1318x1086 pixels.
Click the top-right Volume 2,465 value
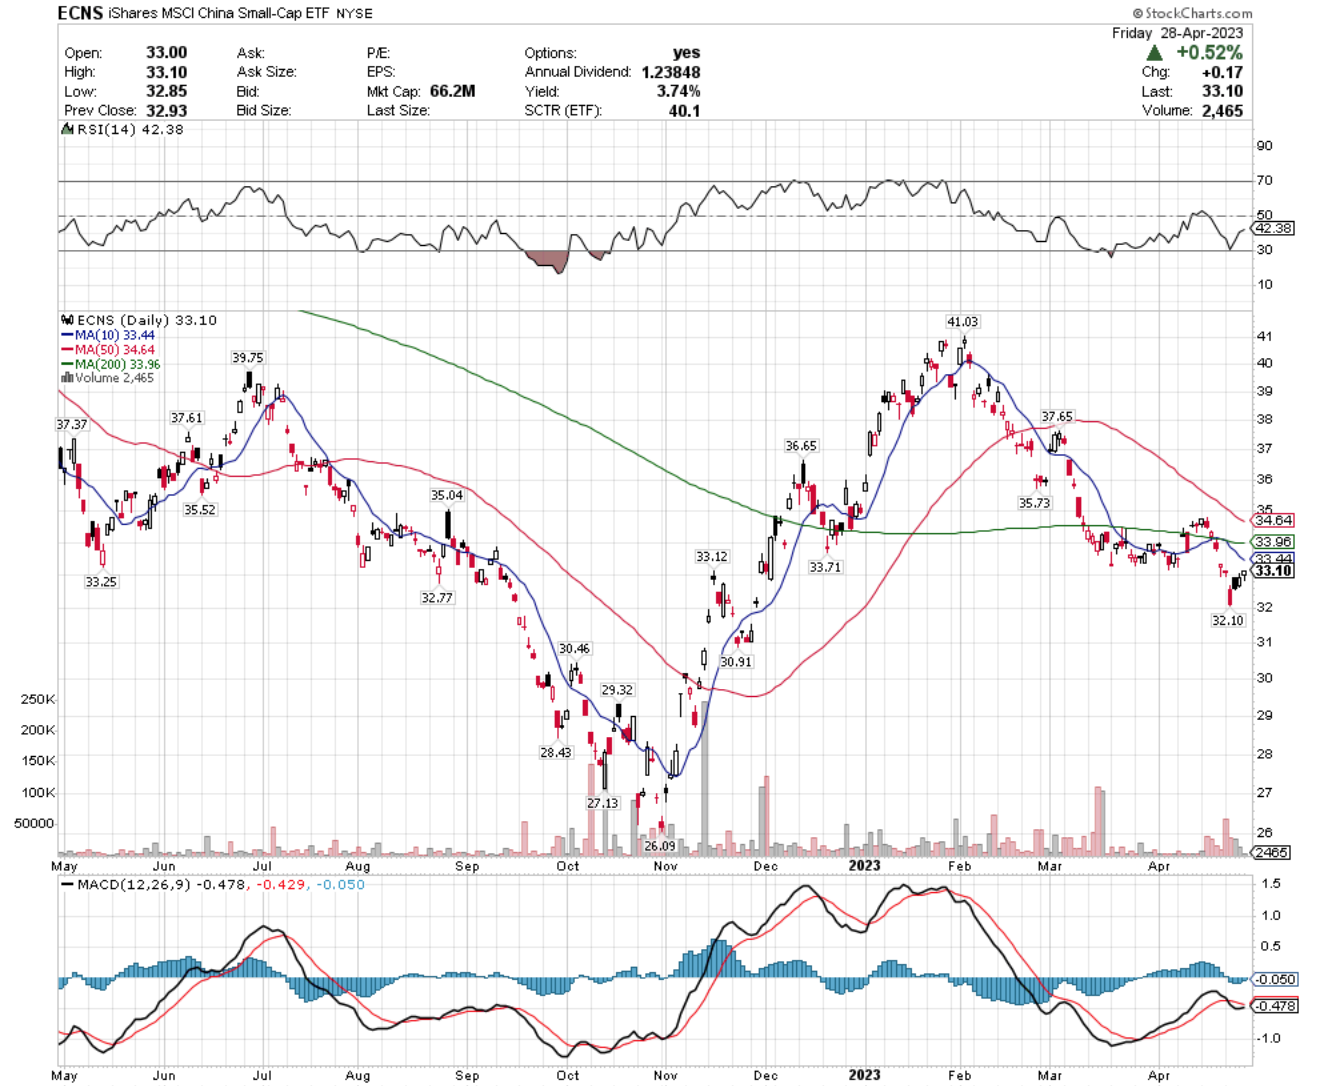point(1223,110)
